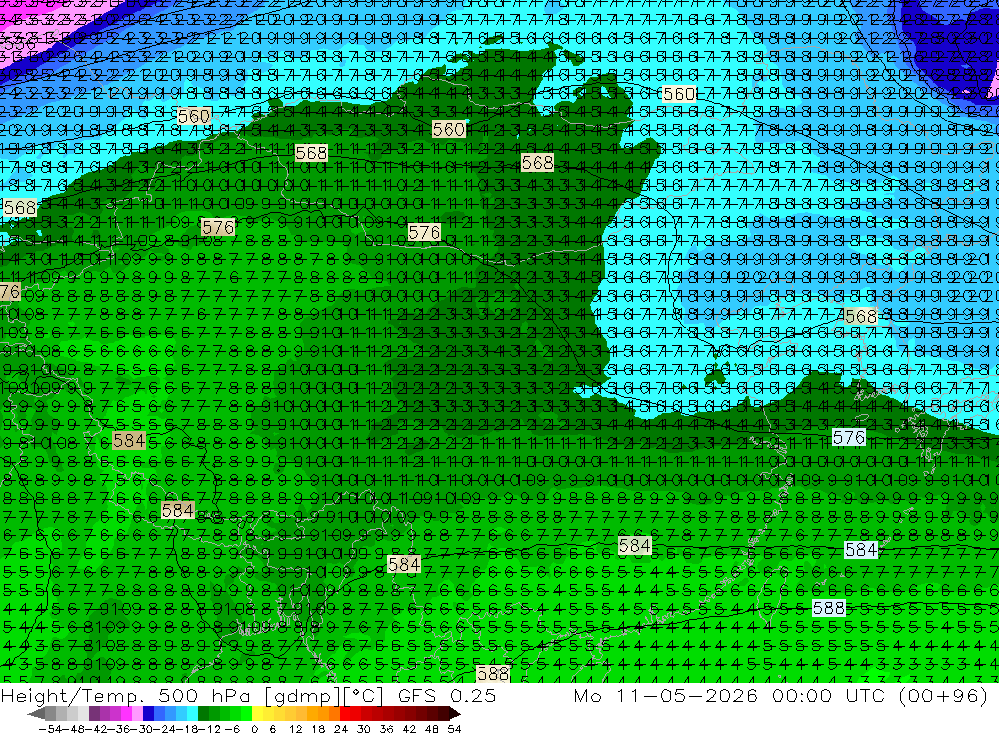Click the 'Mo' weekday abbreviation

[x=588, y=696]
